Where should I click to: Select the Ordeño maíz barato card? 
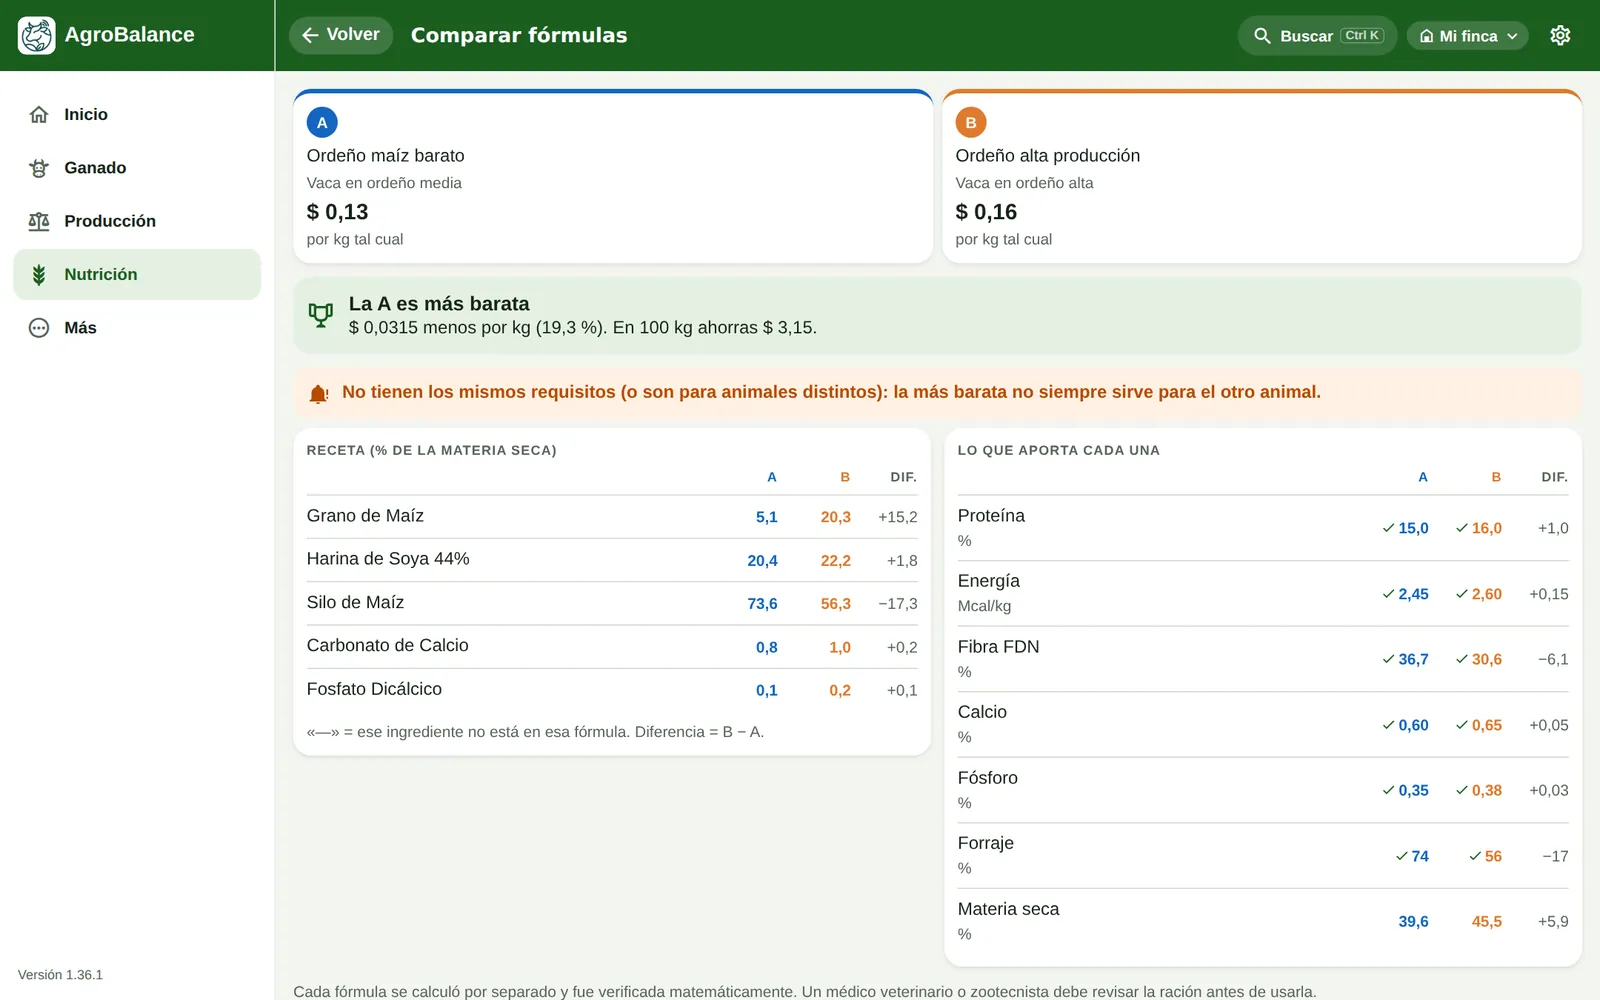coord(613,177)
